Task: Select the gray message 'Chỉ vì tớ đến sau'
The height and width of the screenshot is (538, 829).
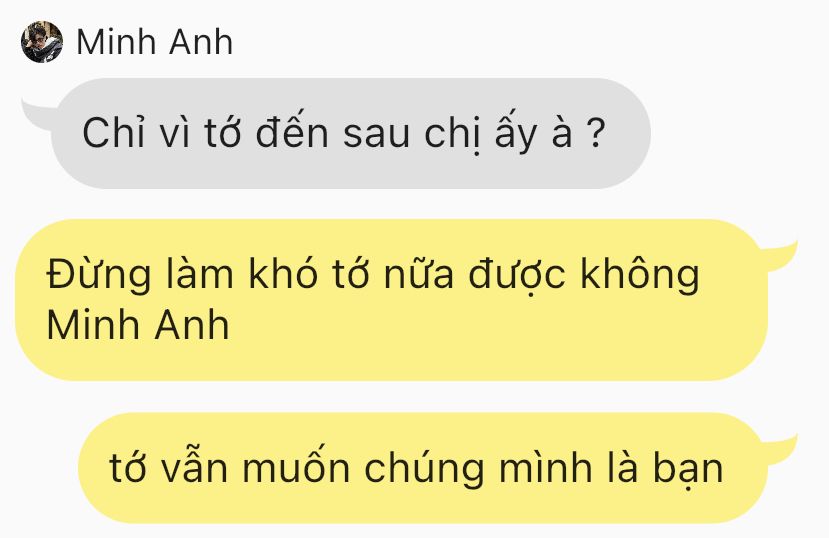Action: tap(351, 133)
